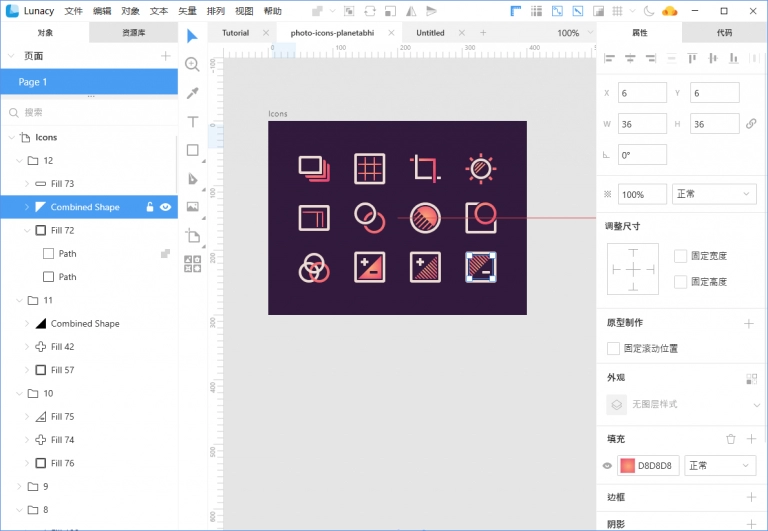Unlock the selected Combined Shape layer
Viewport: 768px width, 531px height.
150,207
